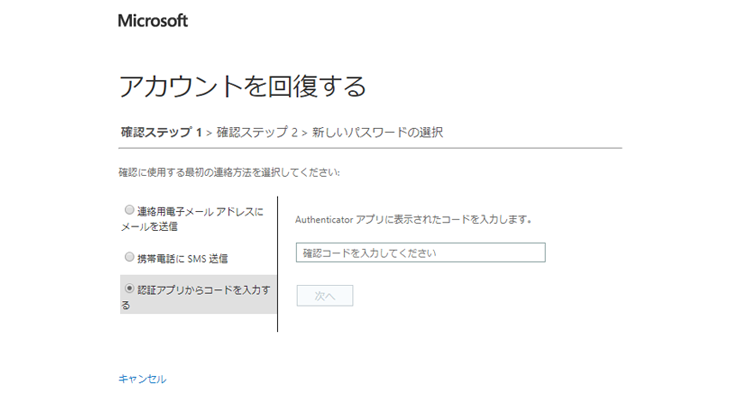Image resolution: width=750 pixels, height=405 pixels.
Task: Click the 確認ステップ 2 breadcrumb step
Action: pyautogui.click(x=257, y=132)
